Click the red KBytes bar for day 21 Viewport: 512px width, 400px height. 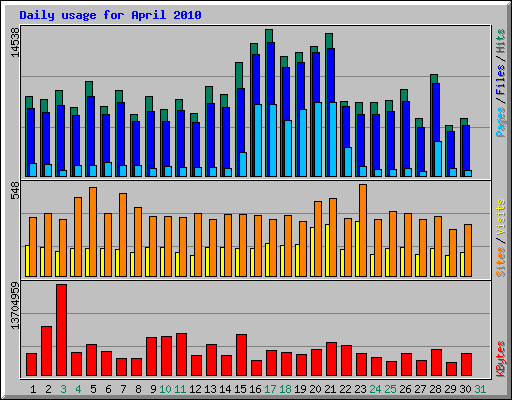(331, 359)
